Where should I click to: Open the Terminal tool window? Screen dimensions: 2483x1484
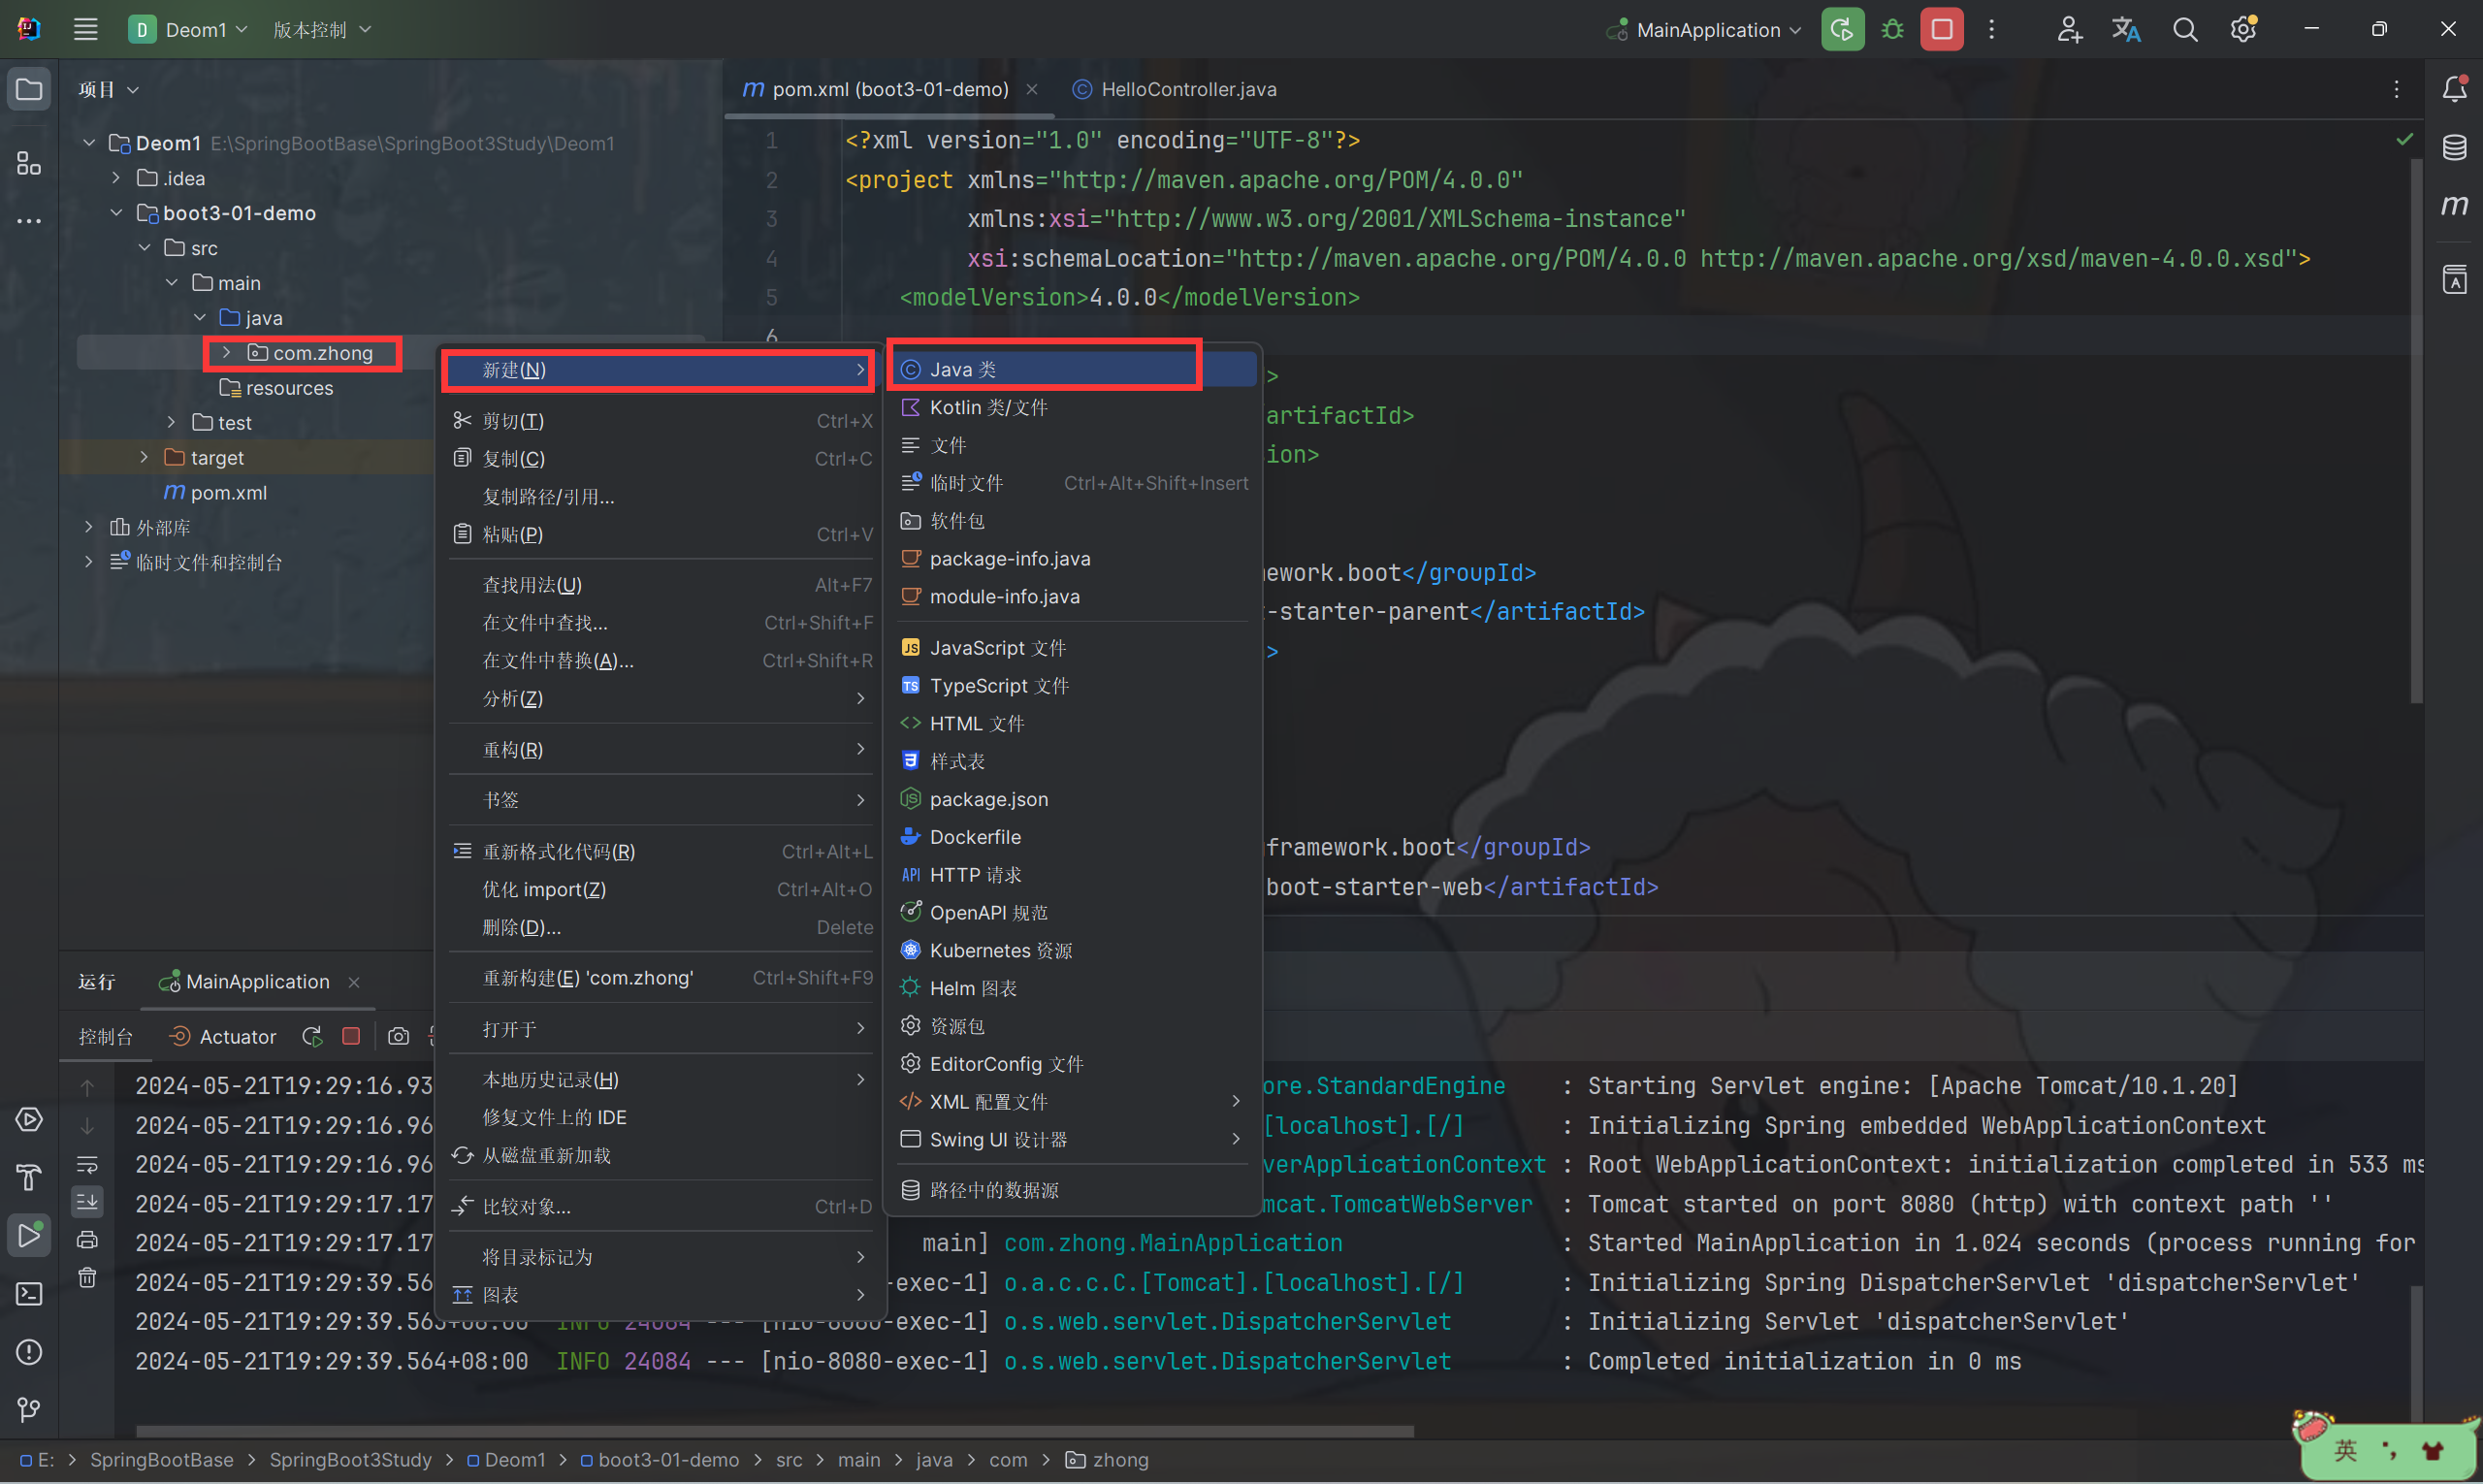pyautogui.click(x=29, y=1294)
